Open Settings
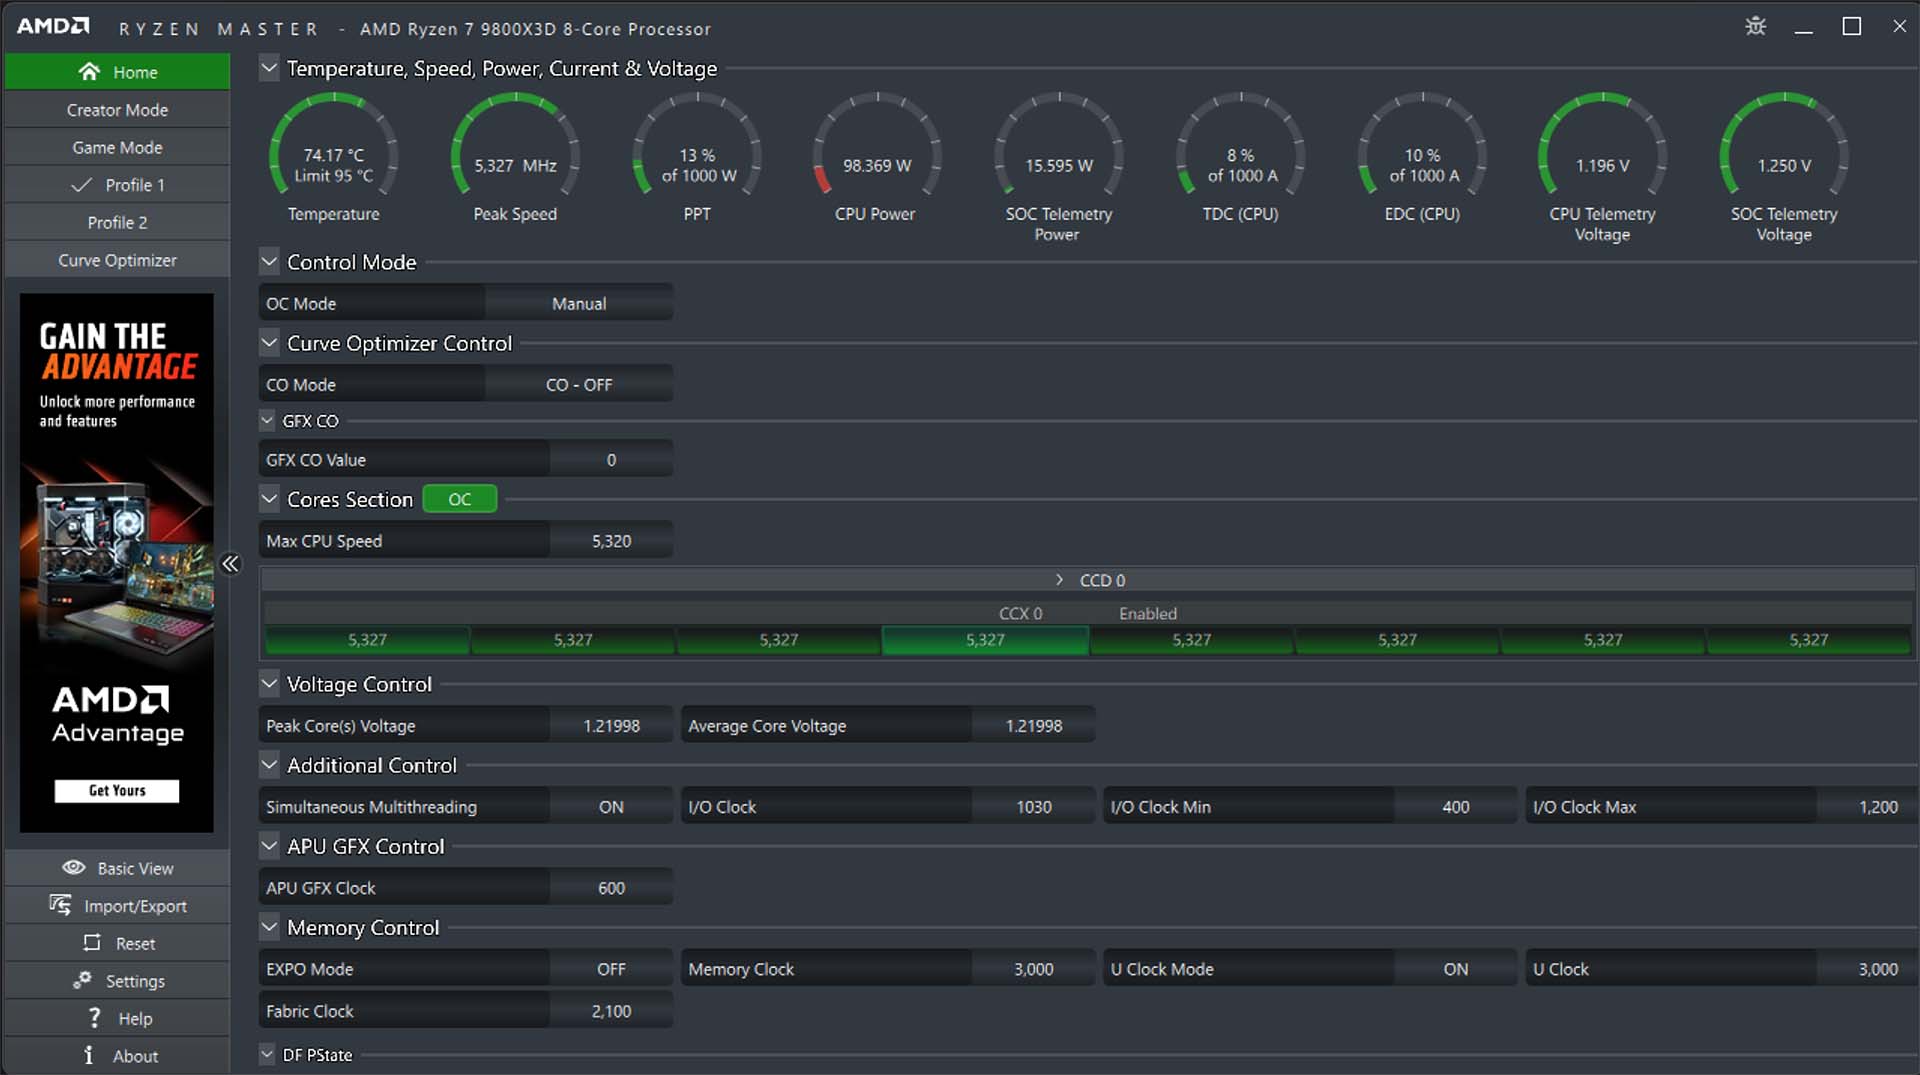The image size is (1920, 1075). tap(117, 981)
